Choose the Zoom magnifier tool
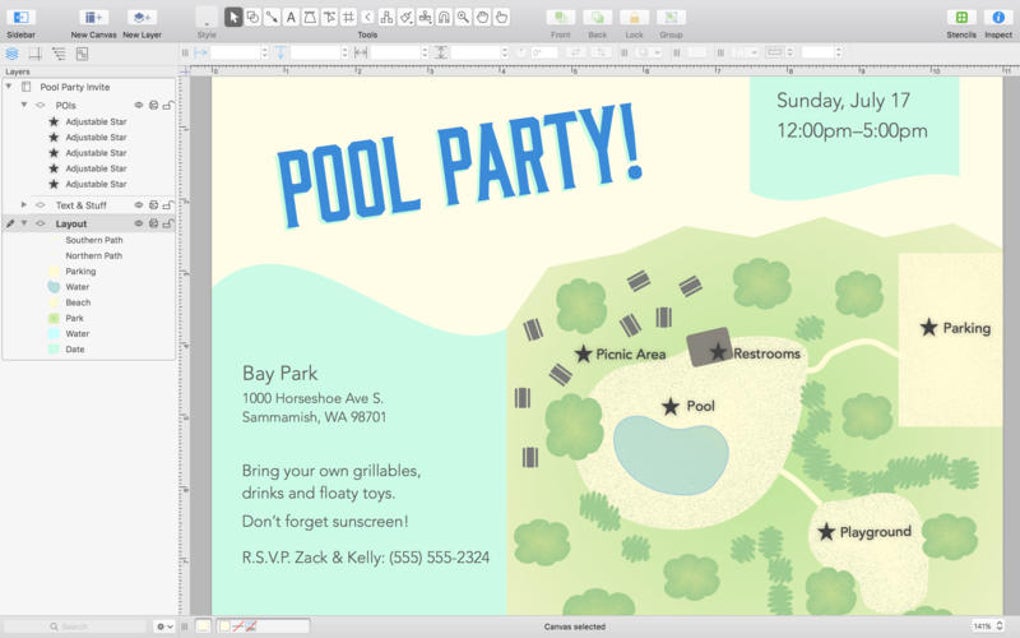The height and width of the screenshot is (638, 1020). tap(463, 17)
